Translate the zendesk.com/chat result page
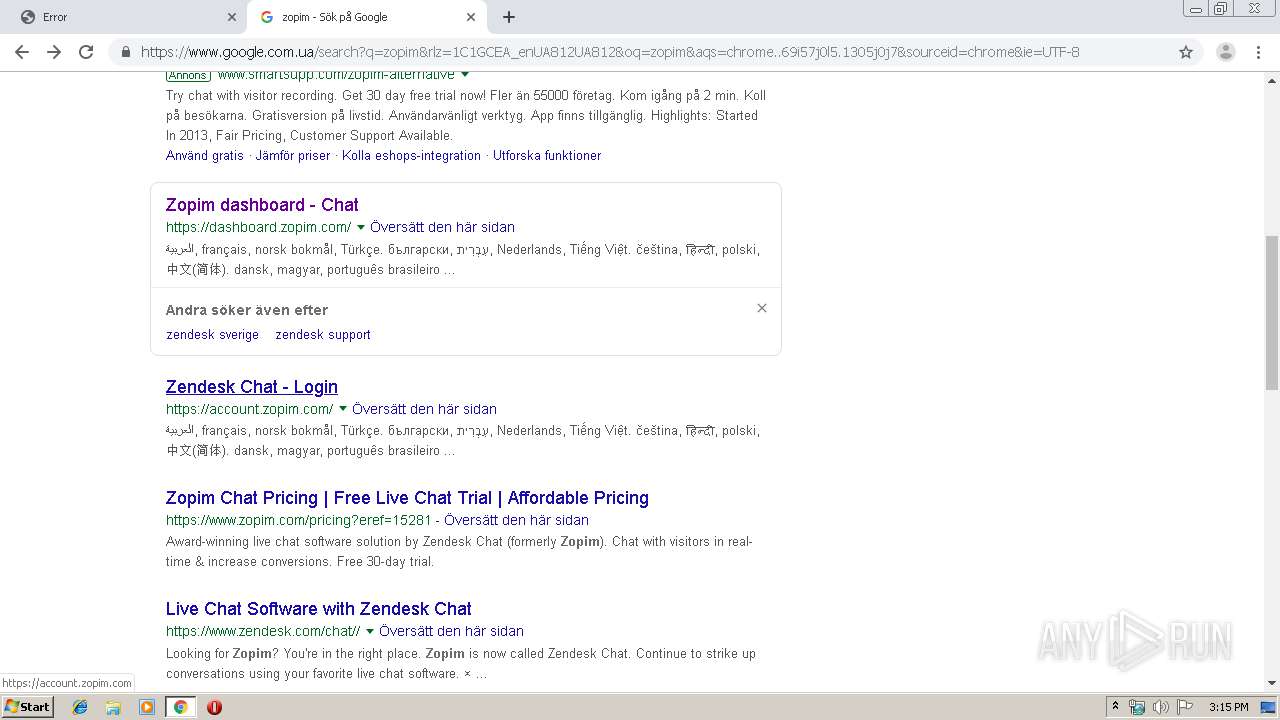 click(x=451, y=631)
